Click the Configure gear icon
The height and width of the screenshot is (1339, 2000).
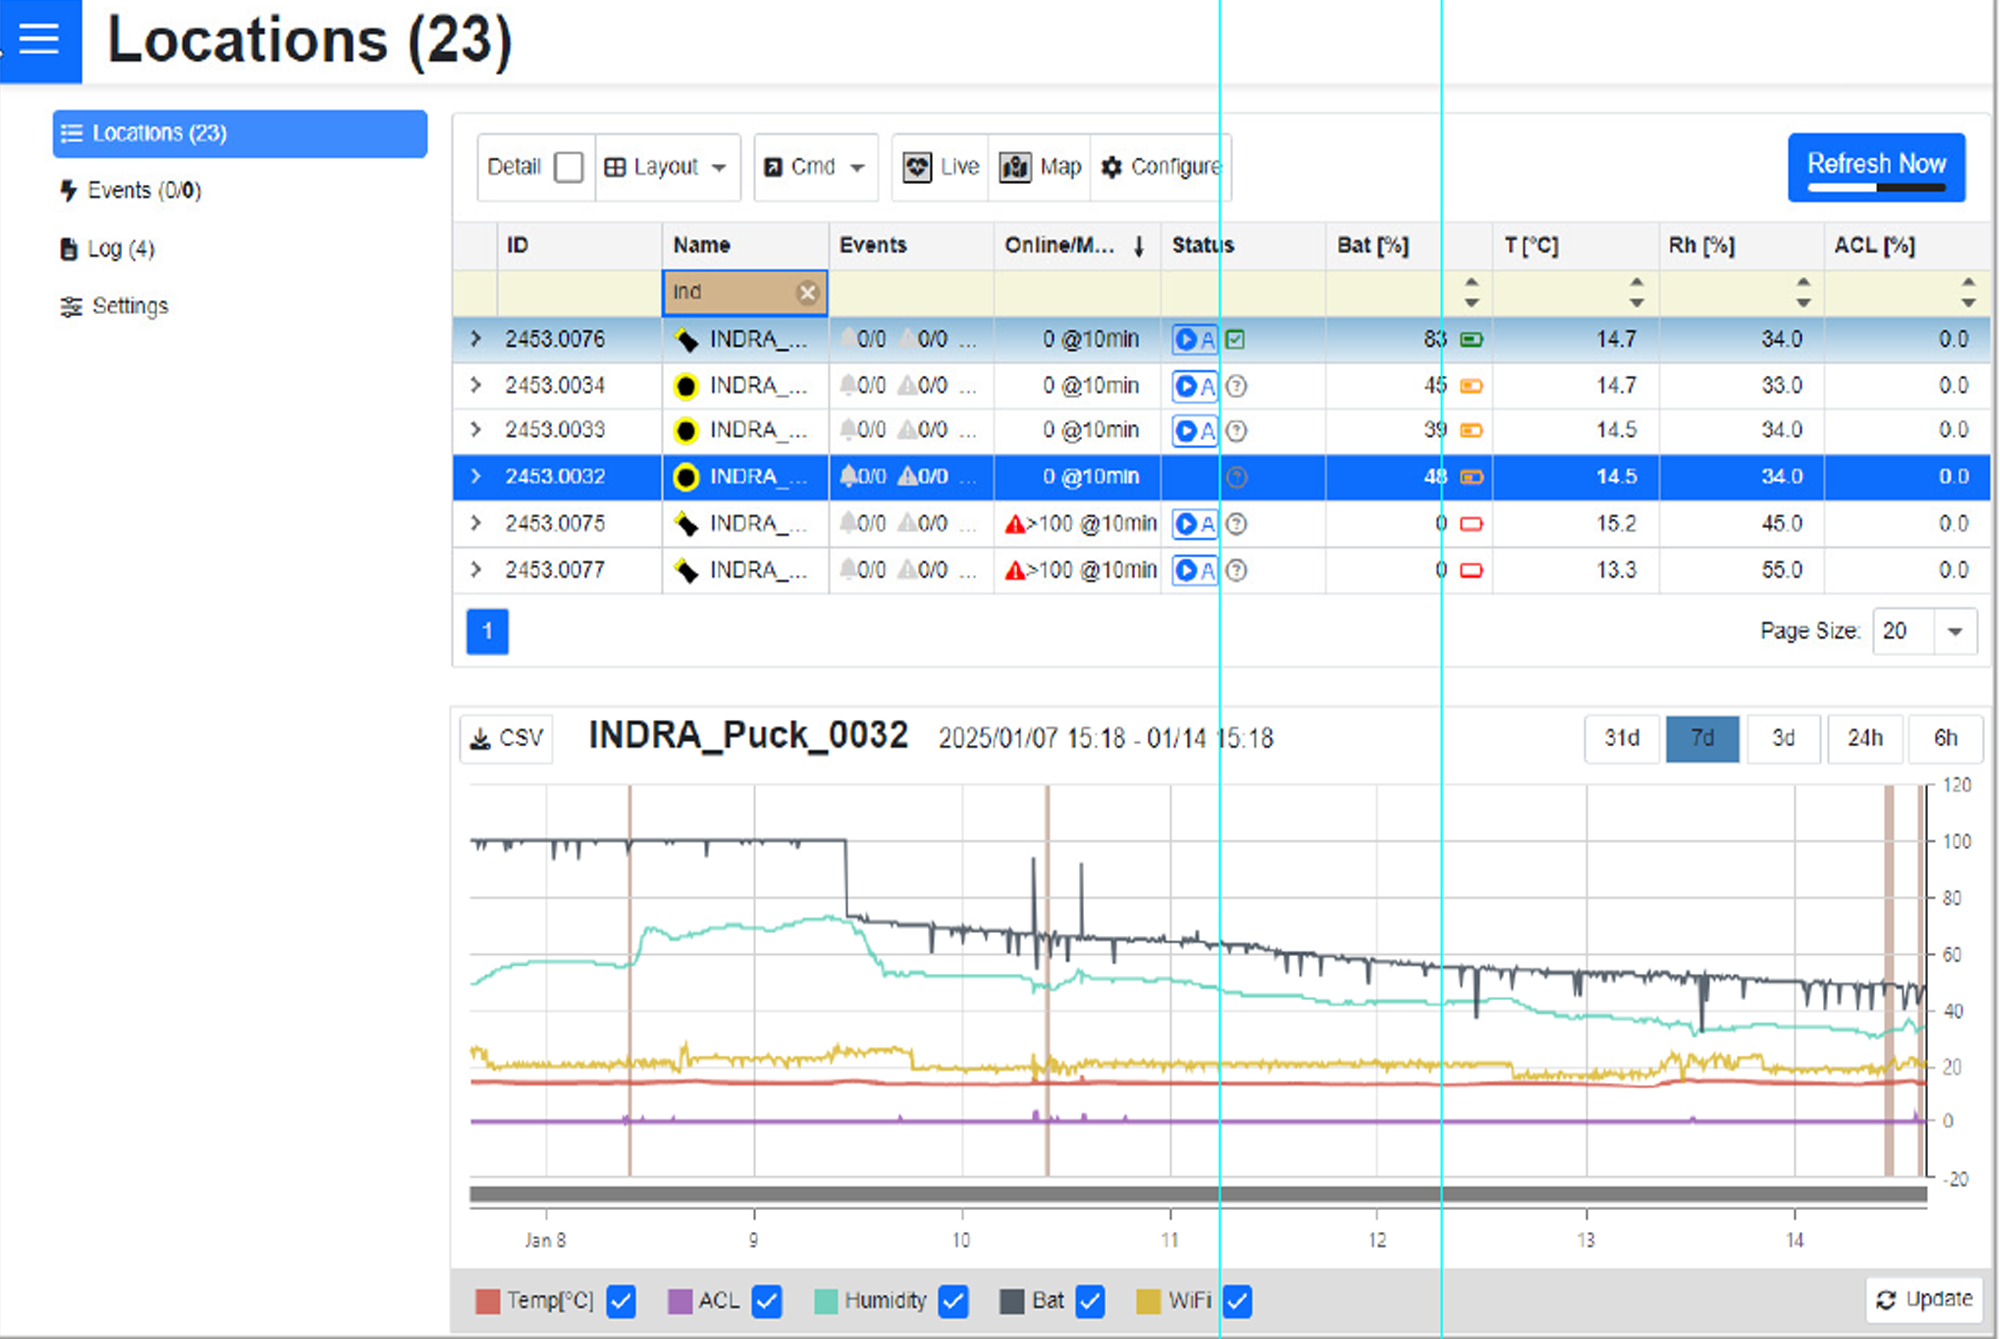pos(1112,167)
